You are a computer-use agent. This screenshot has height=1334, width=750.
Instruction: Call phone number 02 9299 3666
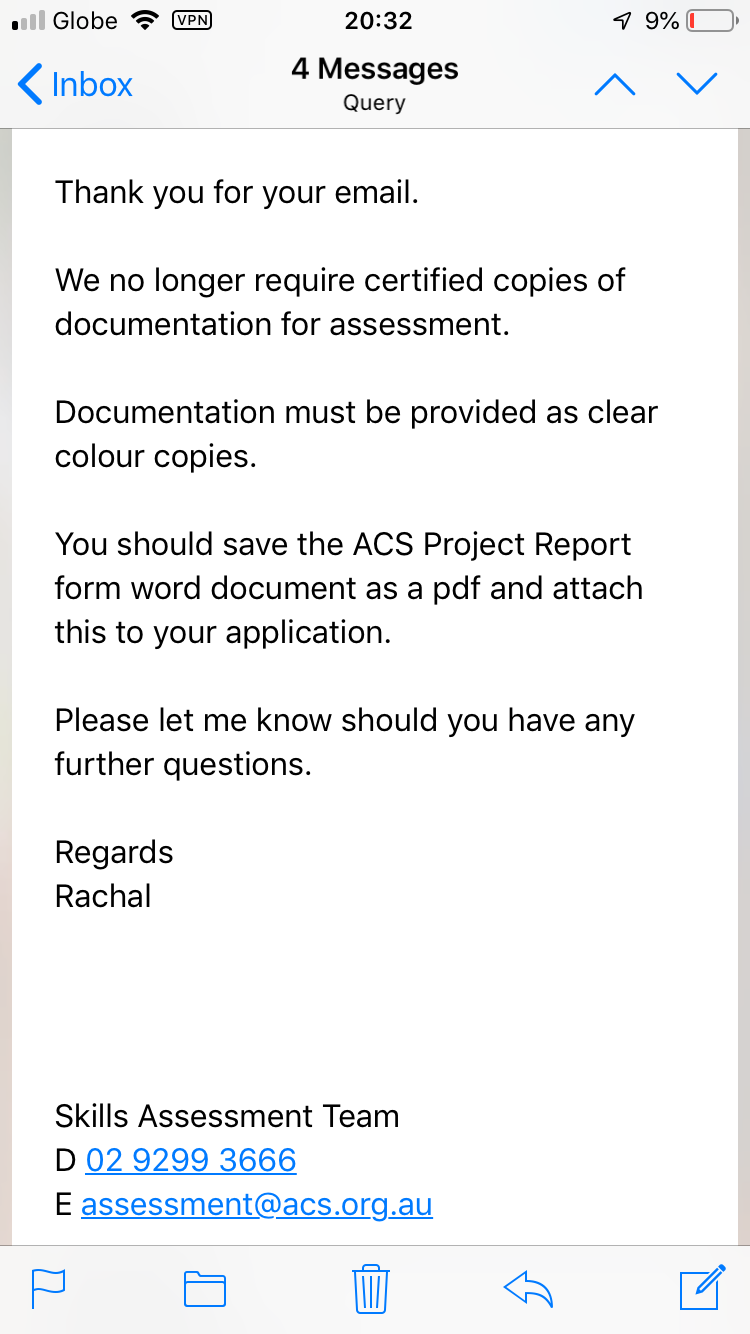click(x=191, y=1160)
